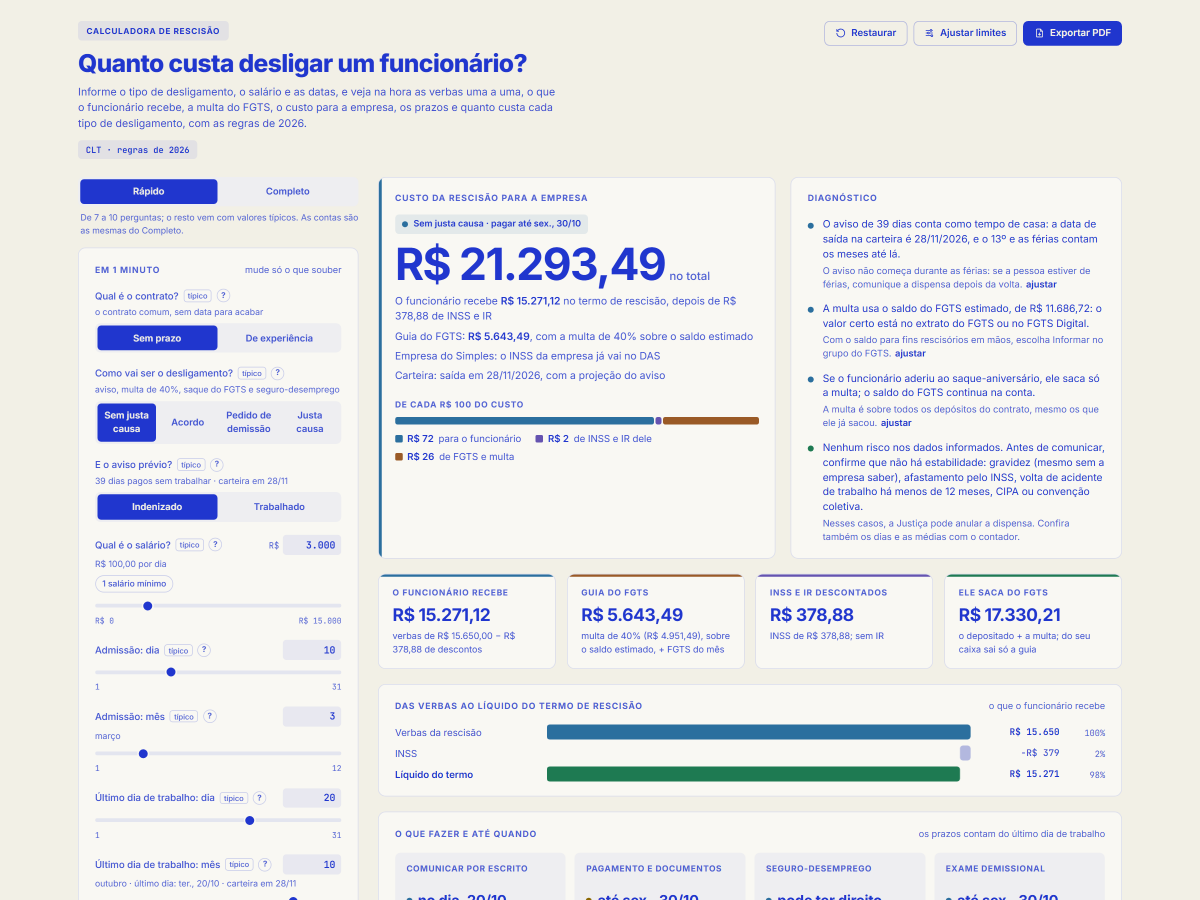
Task: Focus 'Último dia de trabalho: mês' input showing 10
Action: pos(312,864)
